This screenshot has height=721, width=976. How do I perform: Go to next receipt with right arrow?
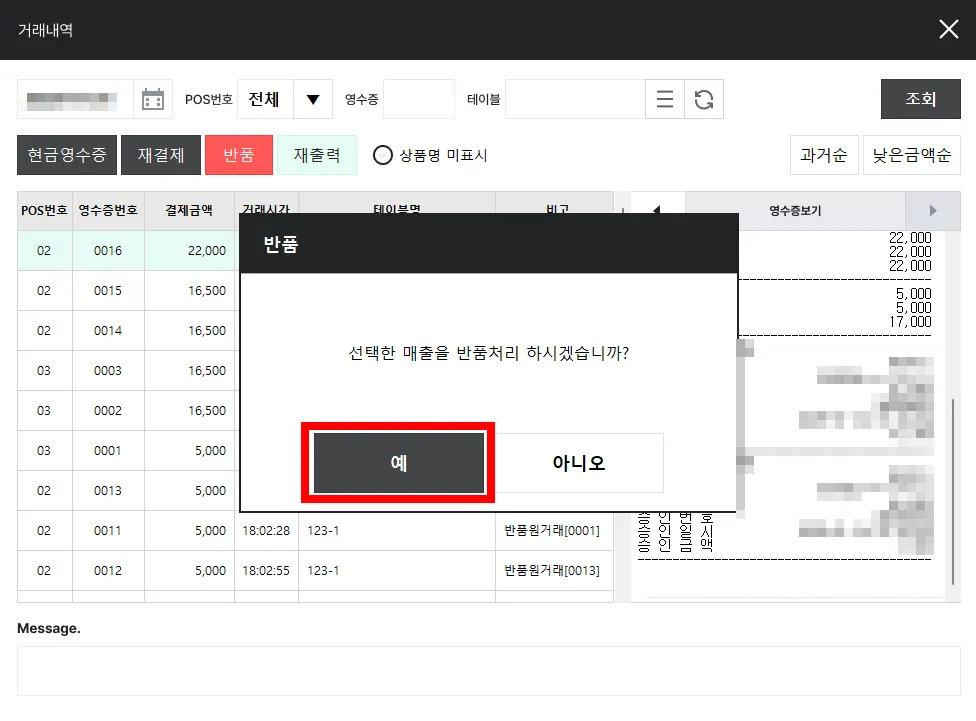click(932, 210)
